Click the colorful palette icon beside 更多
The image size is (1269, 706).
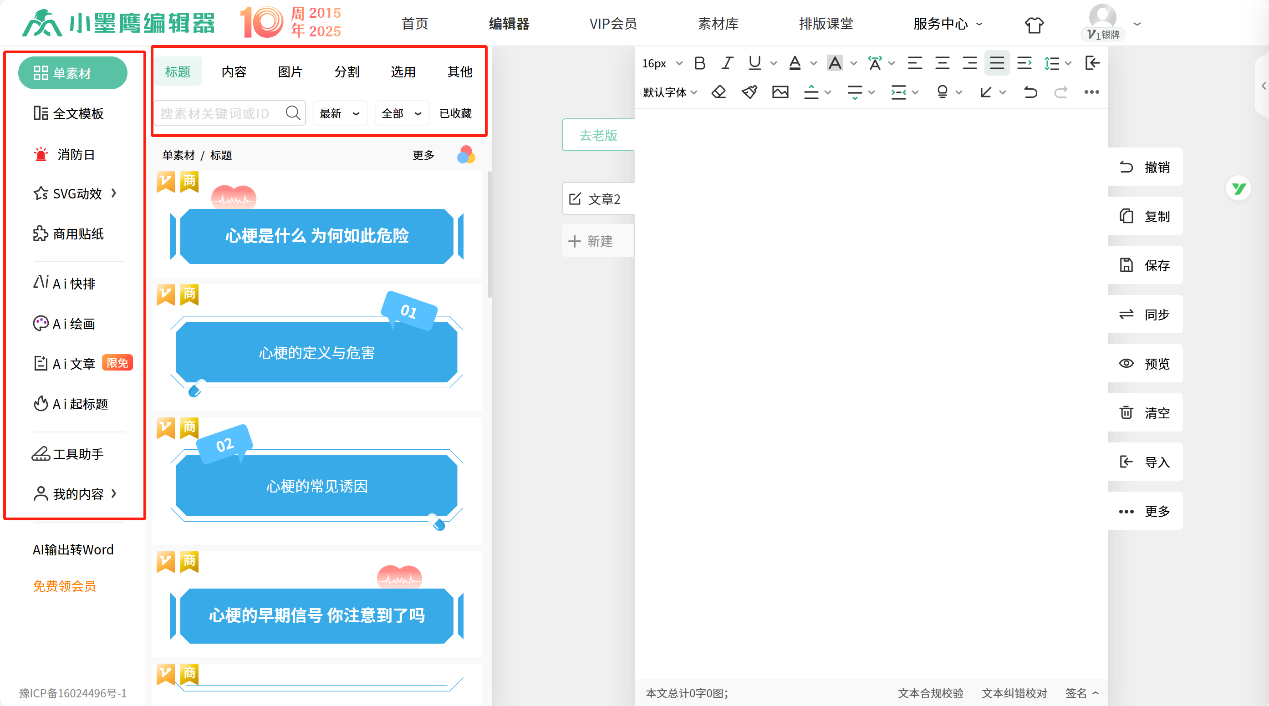click(x=466, y=155)
